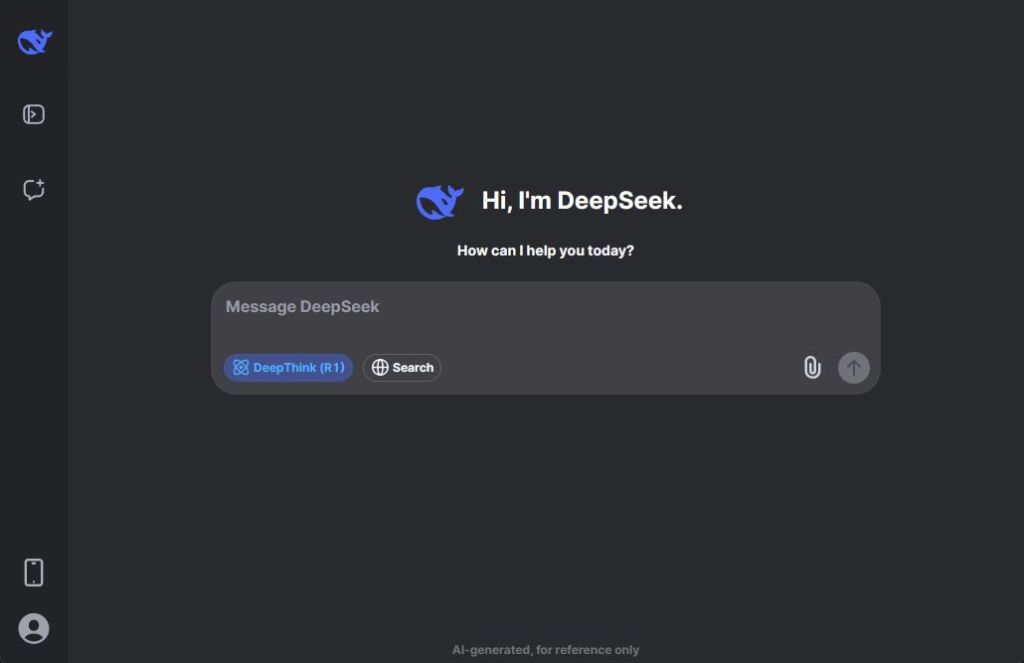Screen dimensions: 1024x663
Task: Click the whale logo beside the greeting
Action: 440,199
